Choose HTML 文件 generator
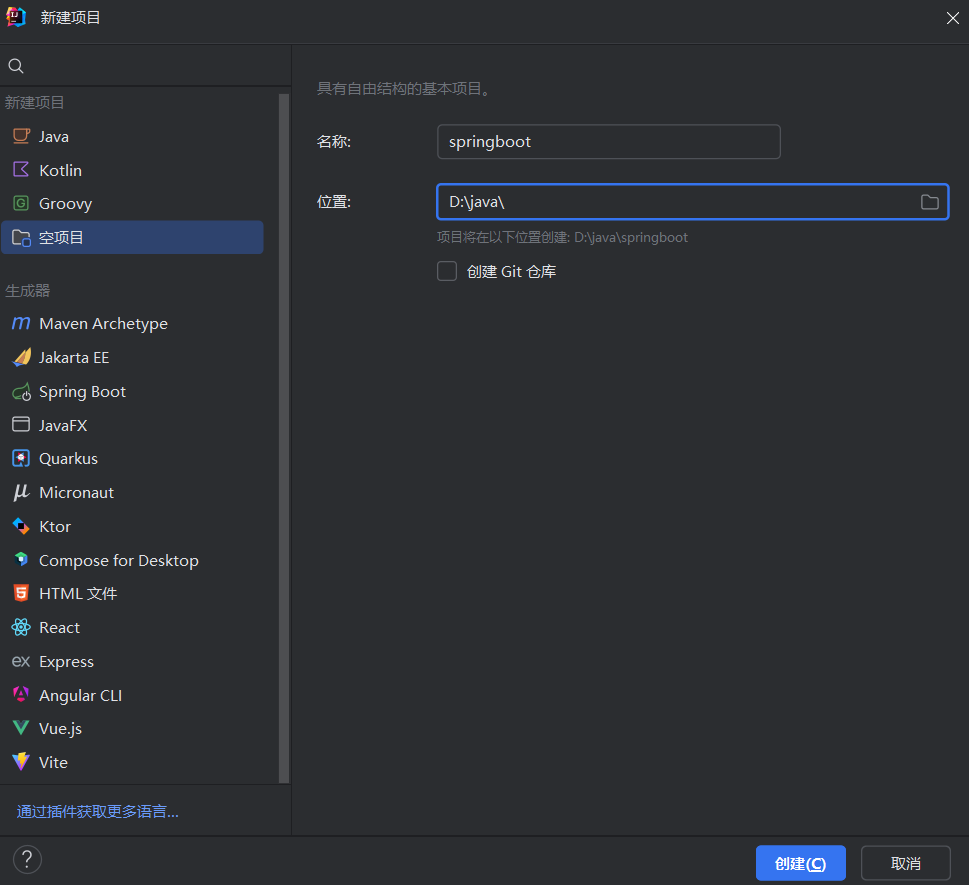Image resolution: width=969 pixels, height=885 pixels. click(x=132, y=593)
